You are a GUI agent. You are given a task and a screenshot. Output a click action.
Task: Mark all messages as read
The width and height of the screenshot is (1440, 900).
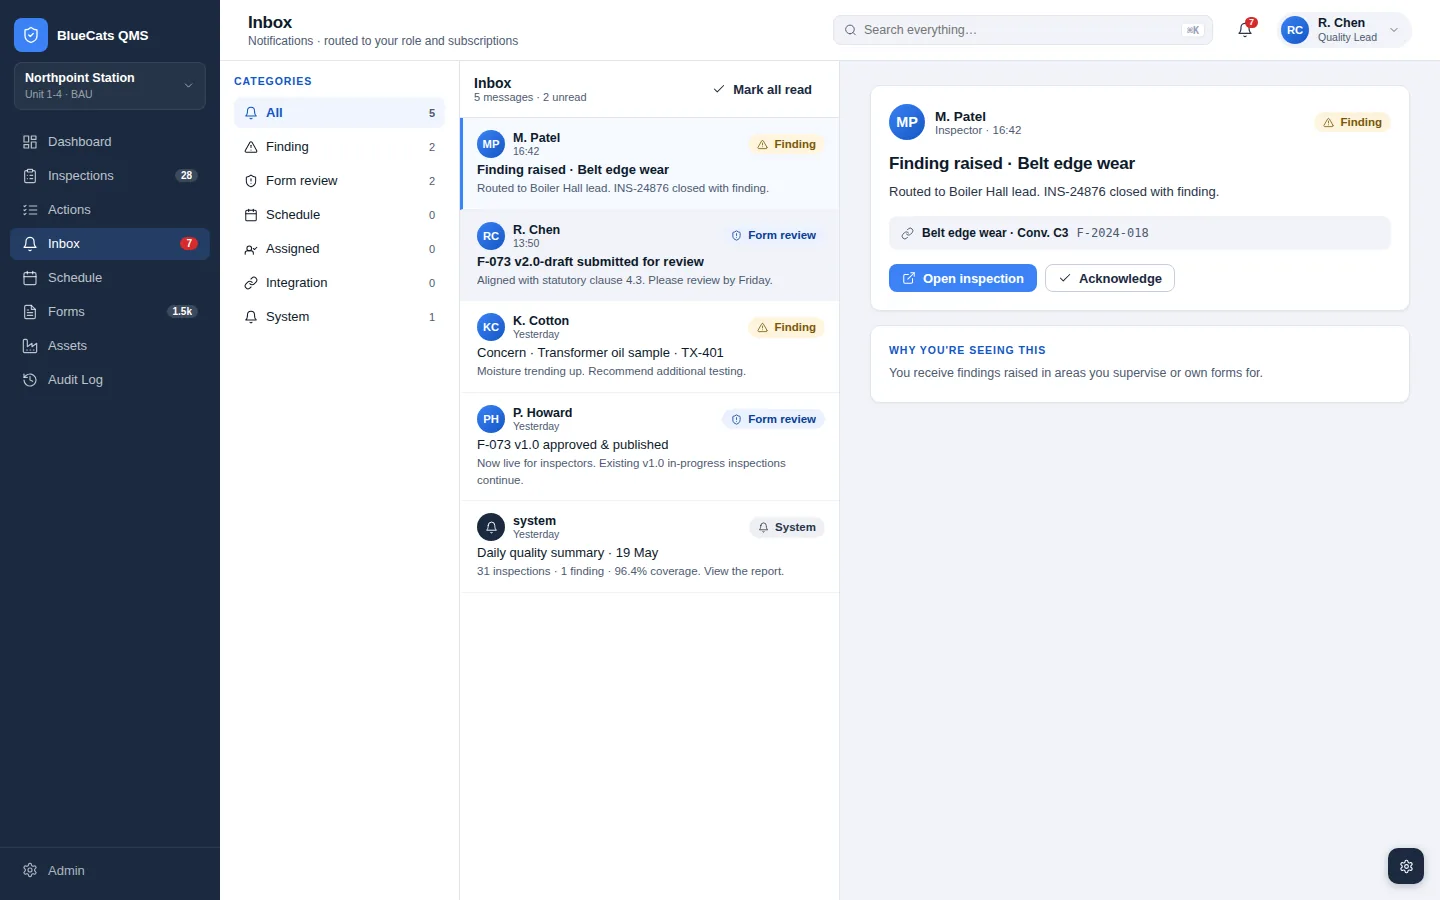[x=762, y=90]
